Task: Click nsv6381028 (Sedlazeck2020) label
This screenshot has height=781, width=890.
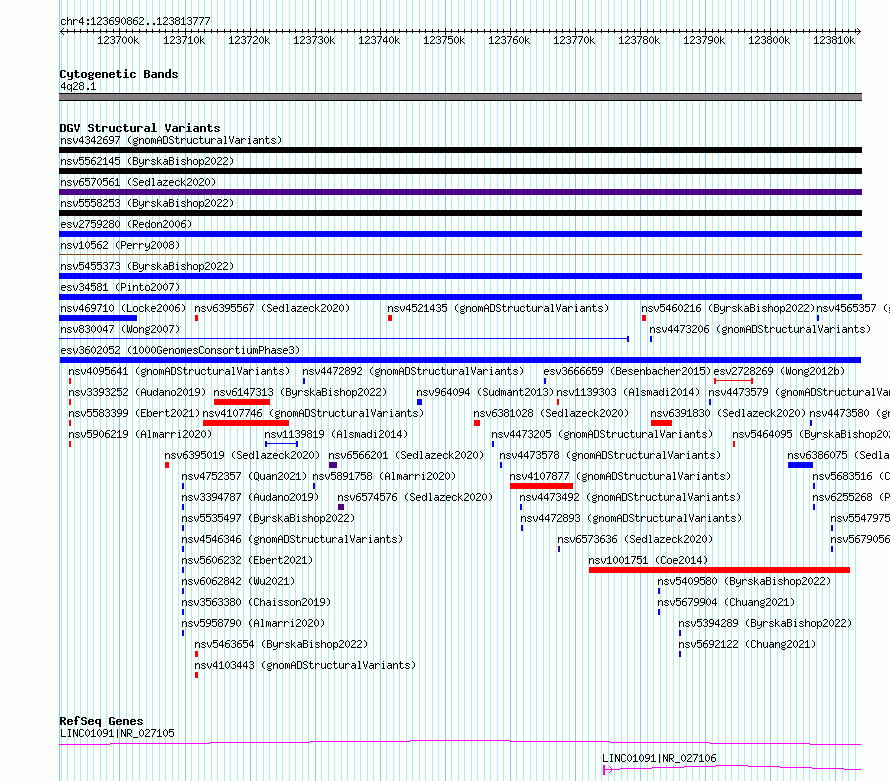Action: (551, 413)
